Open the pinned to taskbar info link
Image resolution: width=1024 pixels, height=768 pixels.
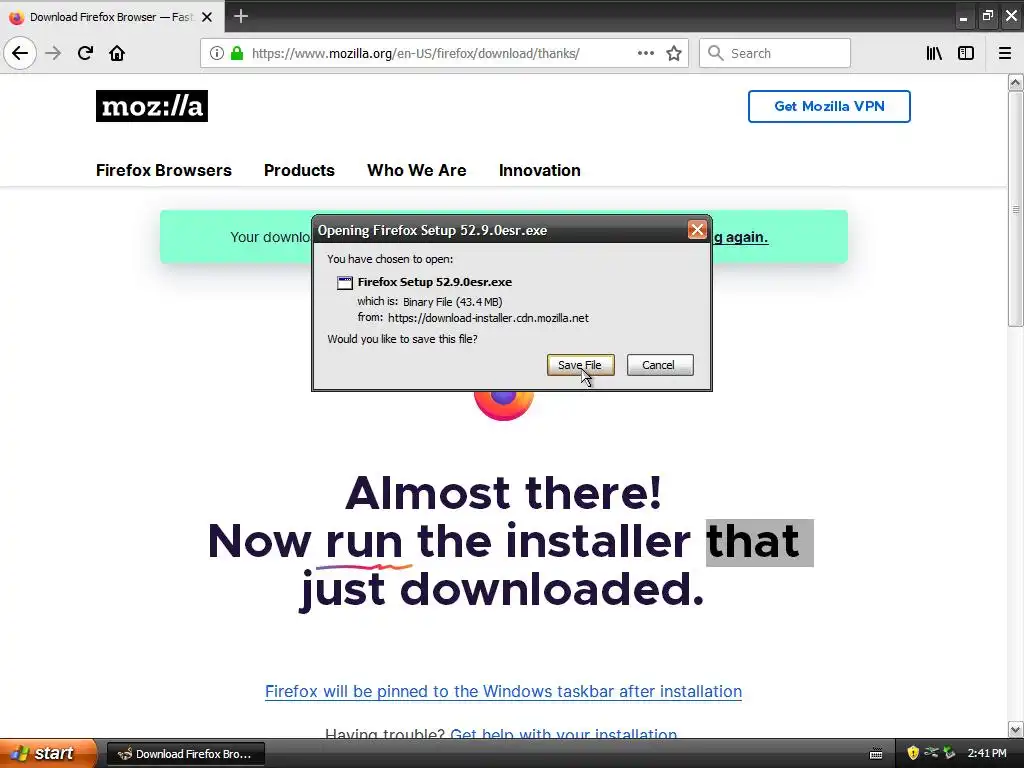click(x=504, y=692)
